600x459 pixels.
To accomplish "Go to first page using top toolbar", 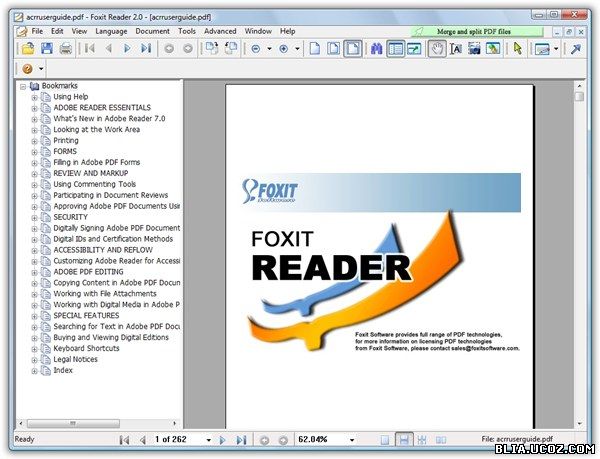I will click(90, 49).
